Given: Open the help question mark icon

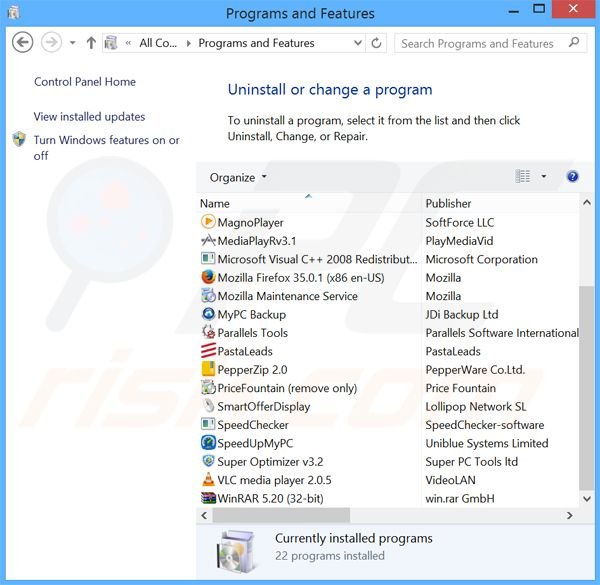Looking at the screenshot, I should 572,177.
